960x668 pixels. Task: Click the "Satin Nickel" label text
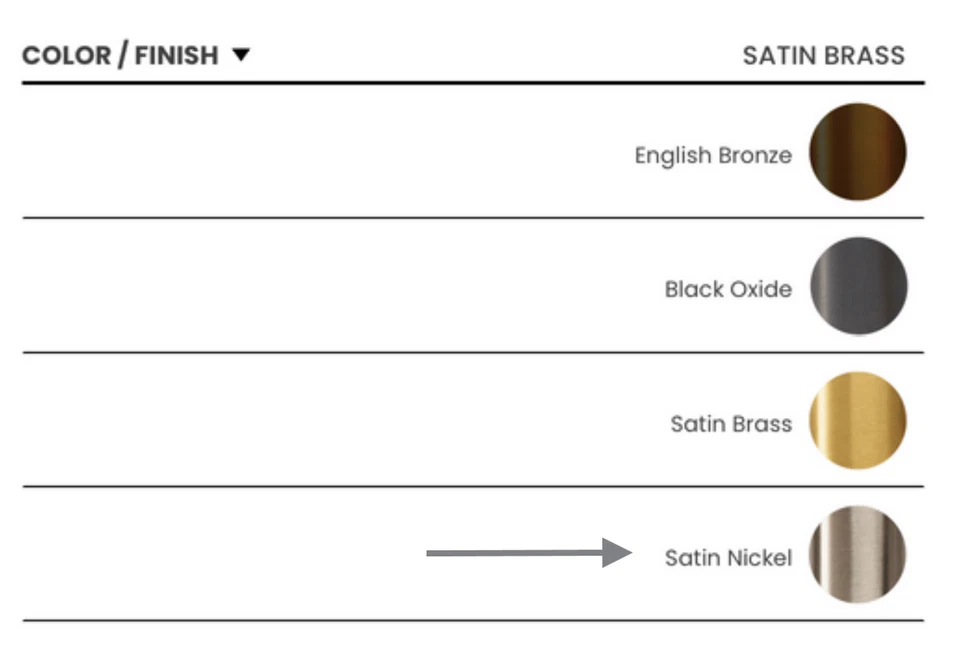click(728, 557)
